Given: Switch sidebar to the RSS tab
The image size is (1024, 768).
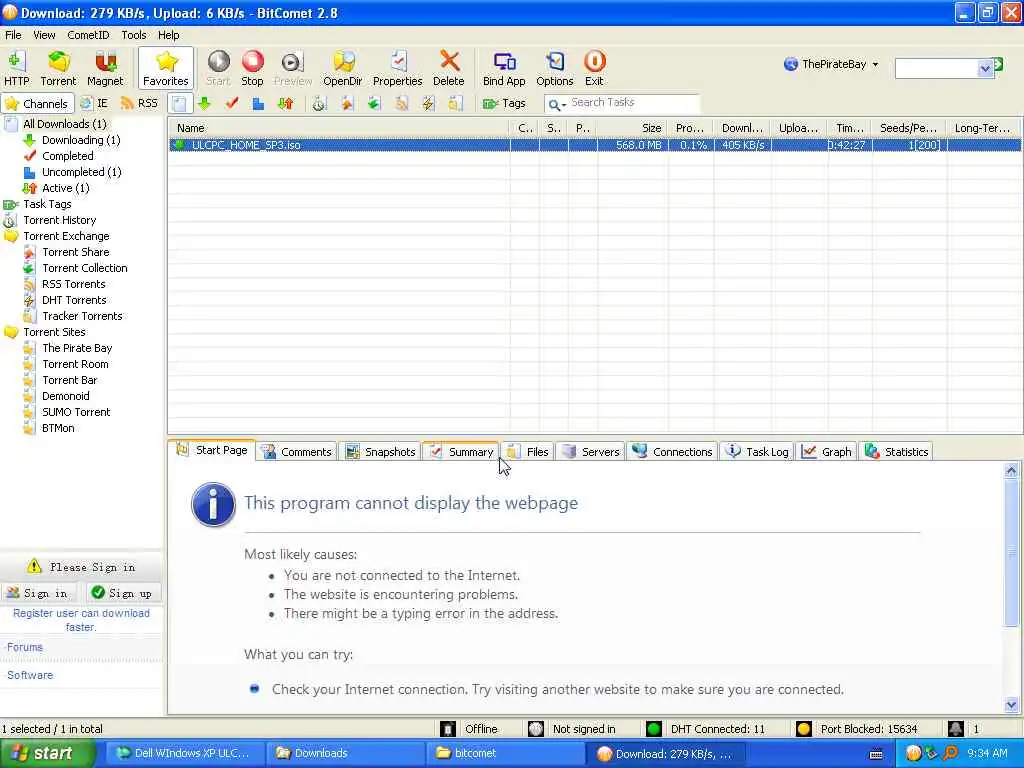Looking at the screenshot, I should 139,103.
